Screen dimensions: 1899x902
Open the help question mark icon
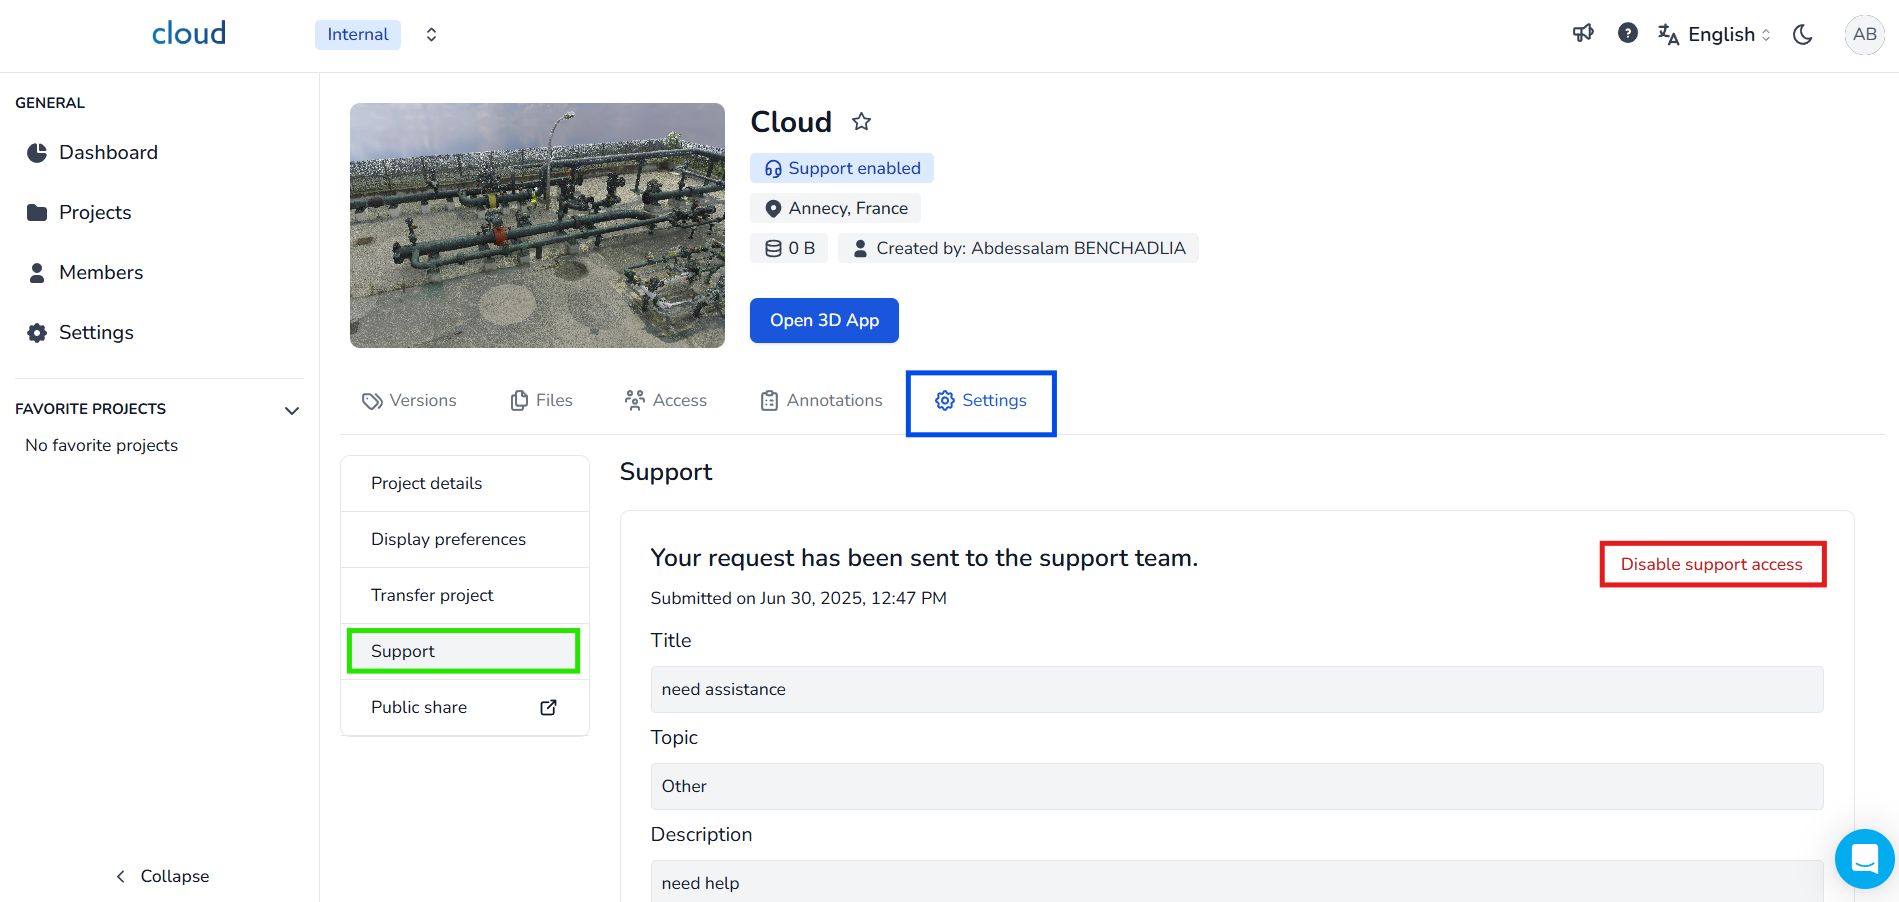pos(1628,34)
